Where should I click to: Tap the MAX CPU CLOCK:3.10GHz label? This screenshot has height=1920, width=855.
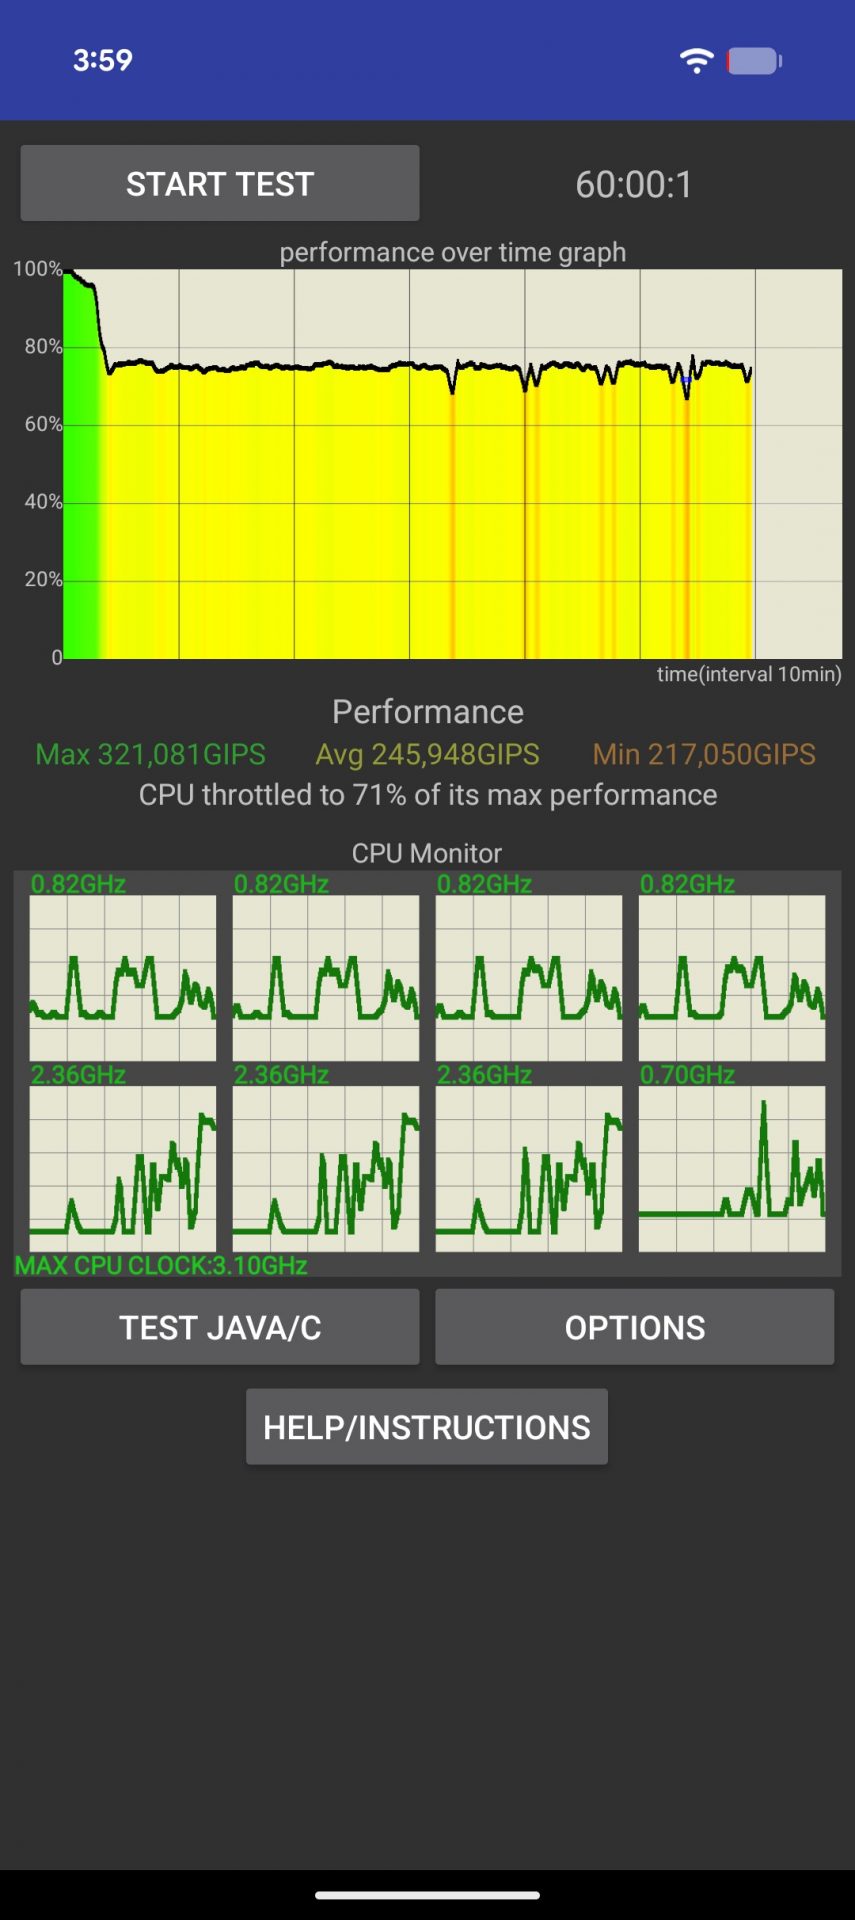pyautogui.click(x=161, y=1265)
